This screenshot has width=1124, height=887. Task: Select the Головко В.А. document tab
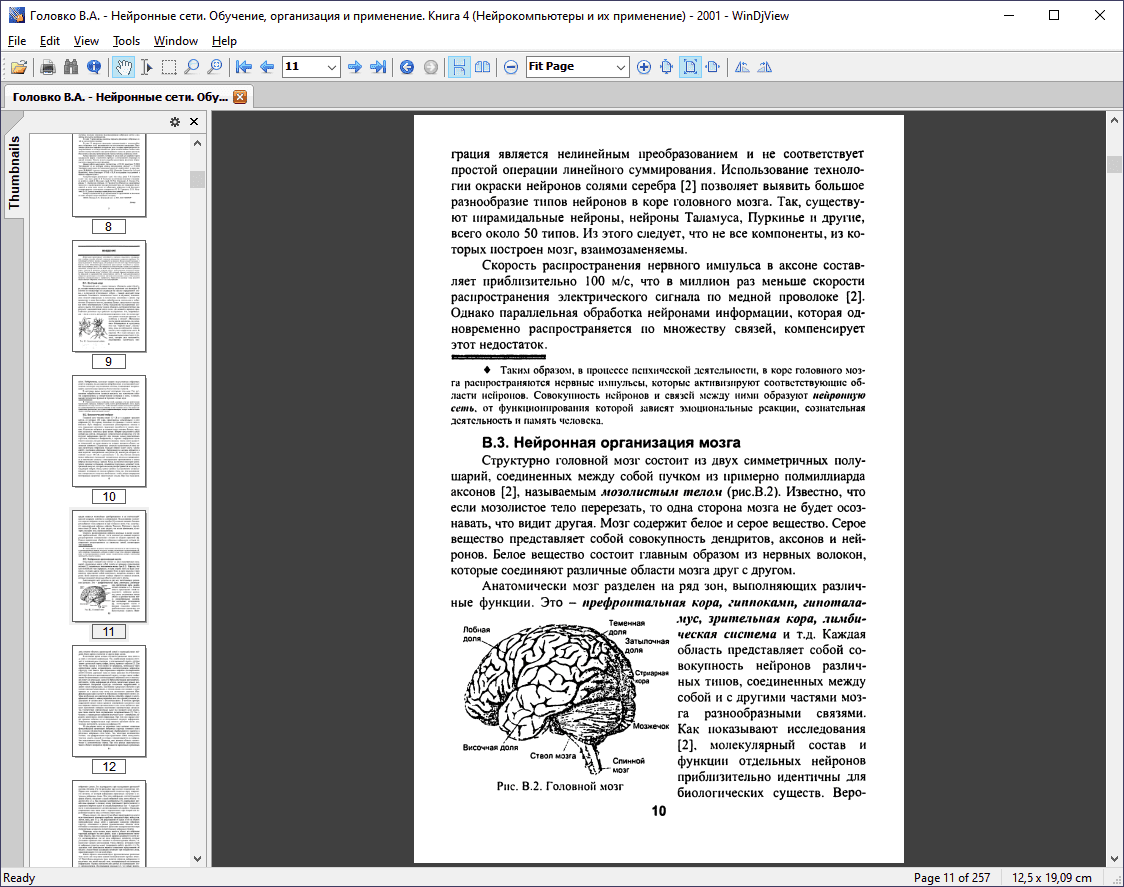tap(120, 97)
